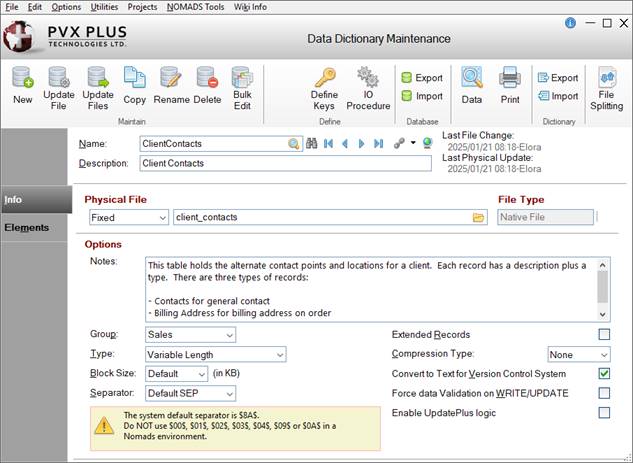Click the Database Export button
Image resolution: width=633 pixels, height=463 pixels.
pyautogui.click(x=421, y=78)
